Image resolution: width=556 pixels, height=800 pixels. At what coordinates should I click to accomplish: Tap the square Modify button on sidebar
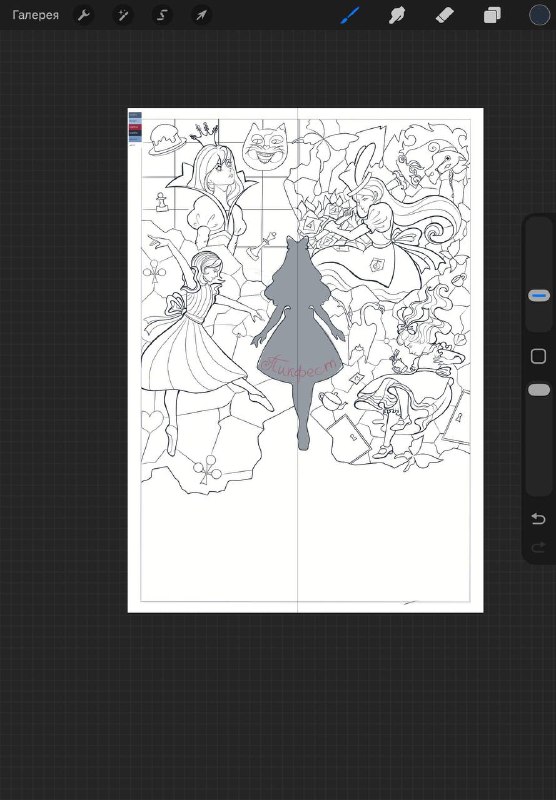pos(538,356)
